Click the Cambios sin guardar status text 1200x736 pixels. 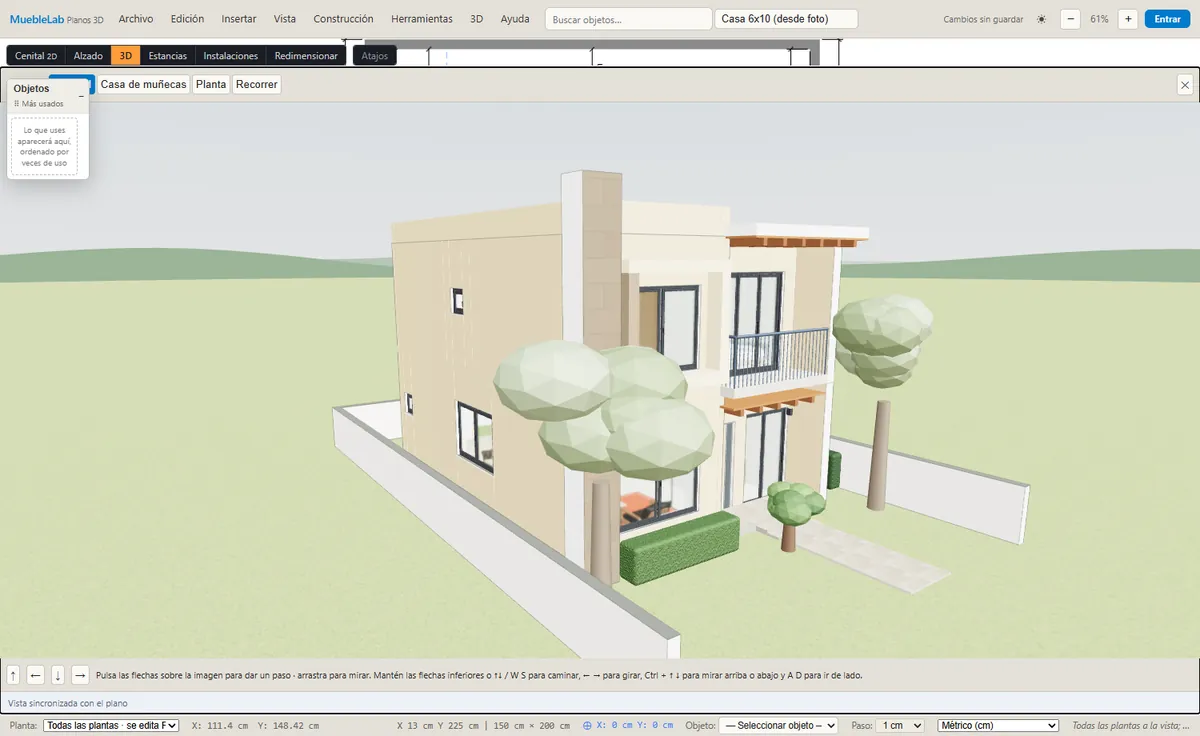983,19
